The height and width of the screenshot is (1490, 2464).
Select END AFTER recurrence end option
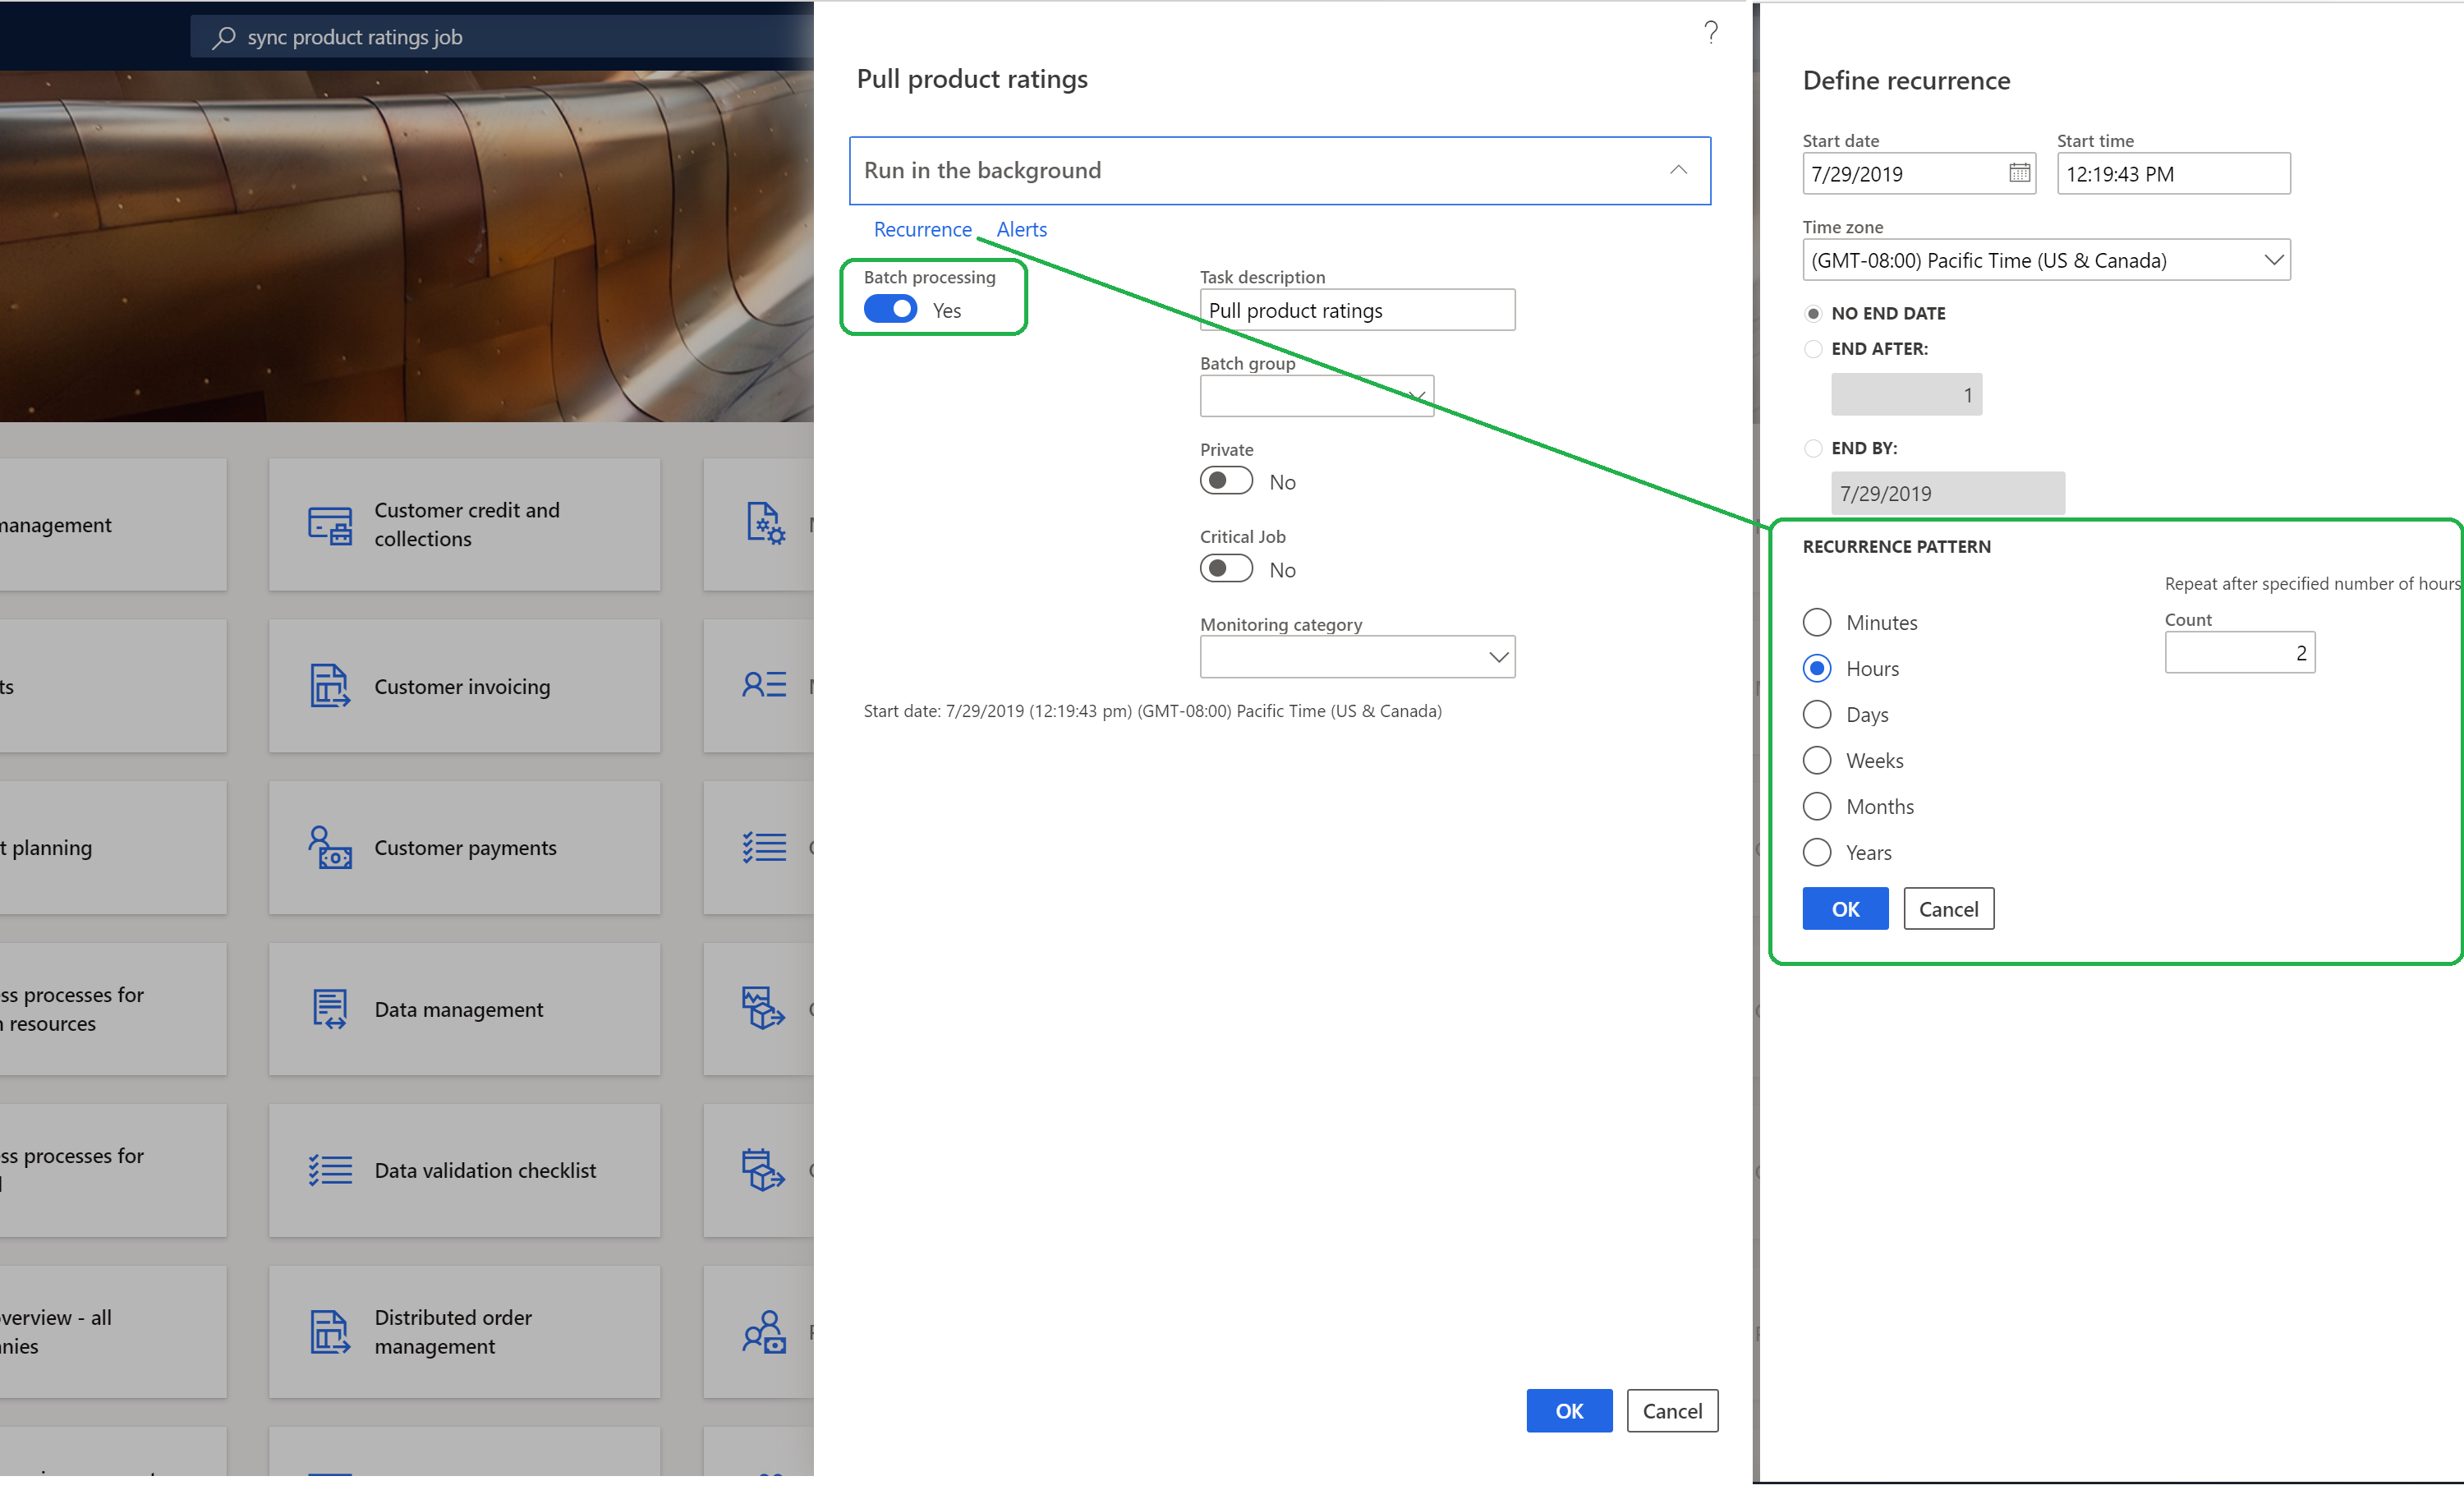point(1813,348)
